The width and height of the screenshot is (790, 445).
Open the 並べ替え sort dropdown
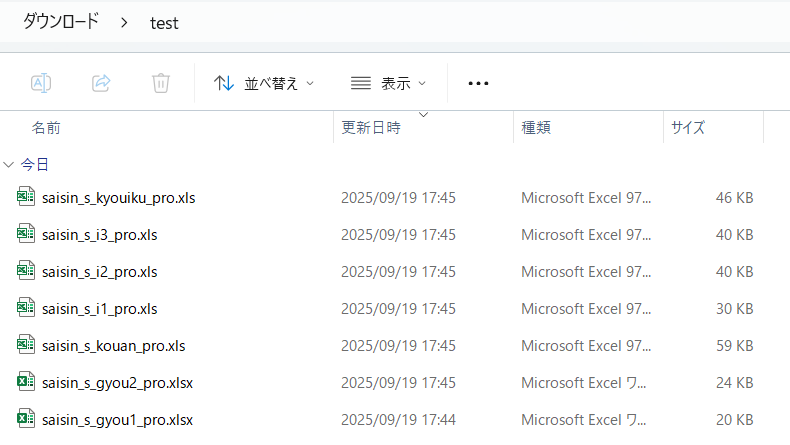tap(264, 83)
